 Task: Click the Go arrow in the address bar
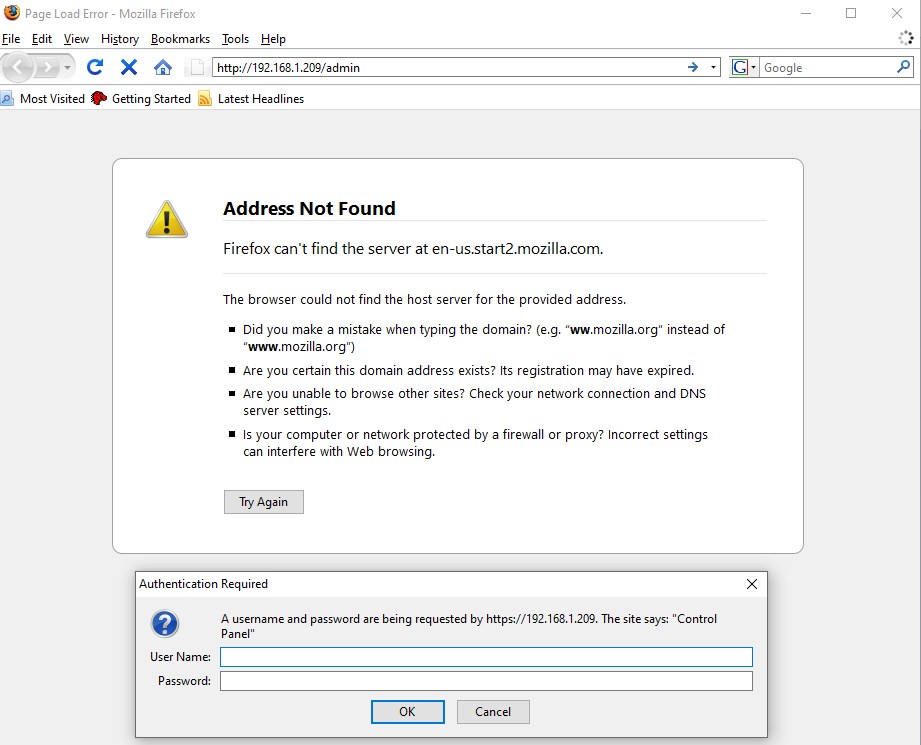[693, 67]
